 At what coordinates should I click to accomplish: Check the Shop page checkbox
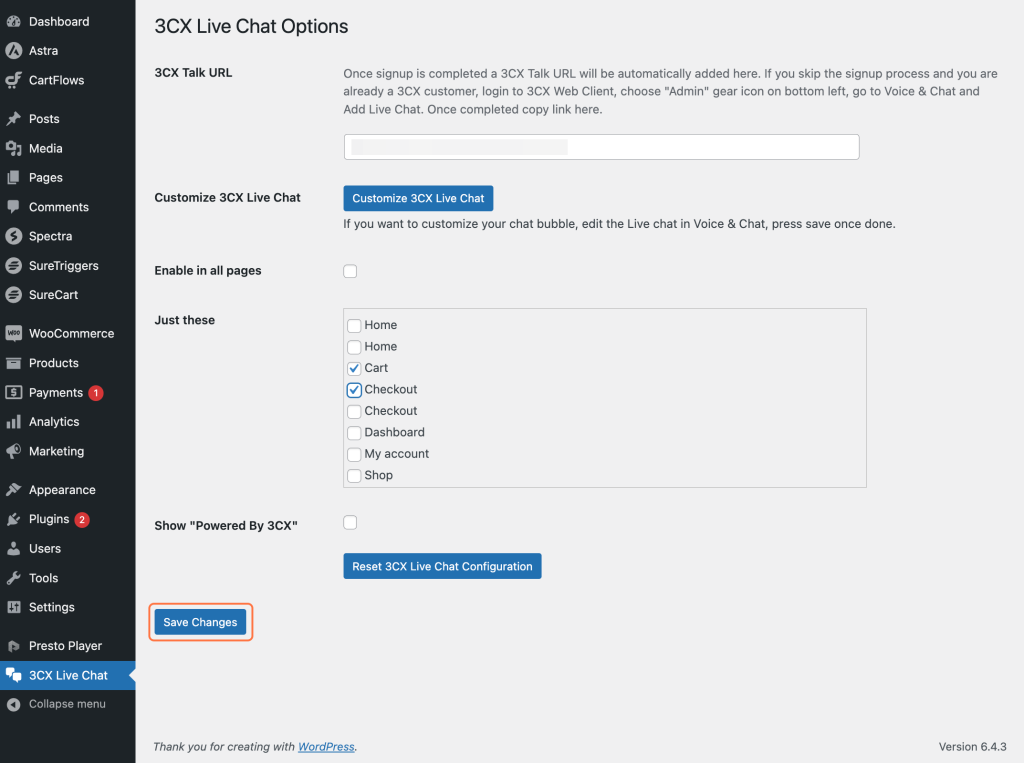click(354, 476)
